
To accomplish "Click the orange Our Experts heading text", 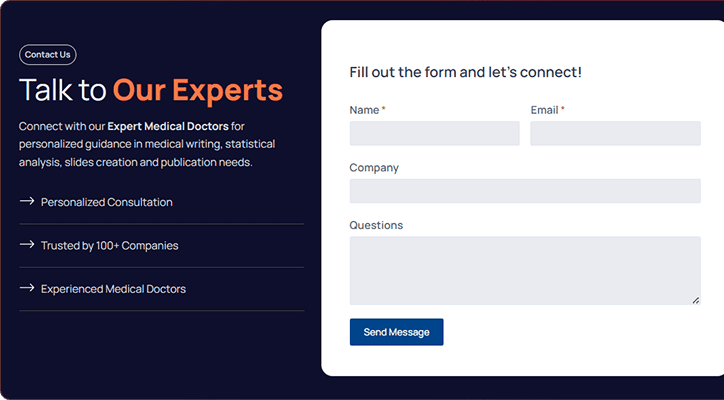I will 198,90.
